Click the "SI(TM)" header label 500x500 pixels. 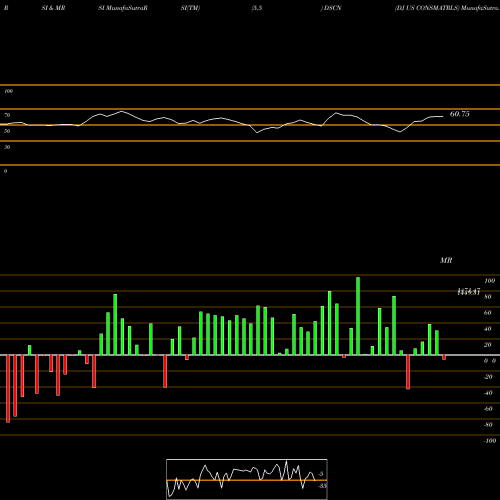click(190, 8)
